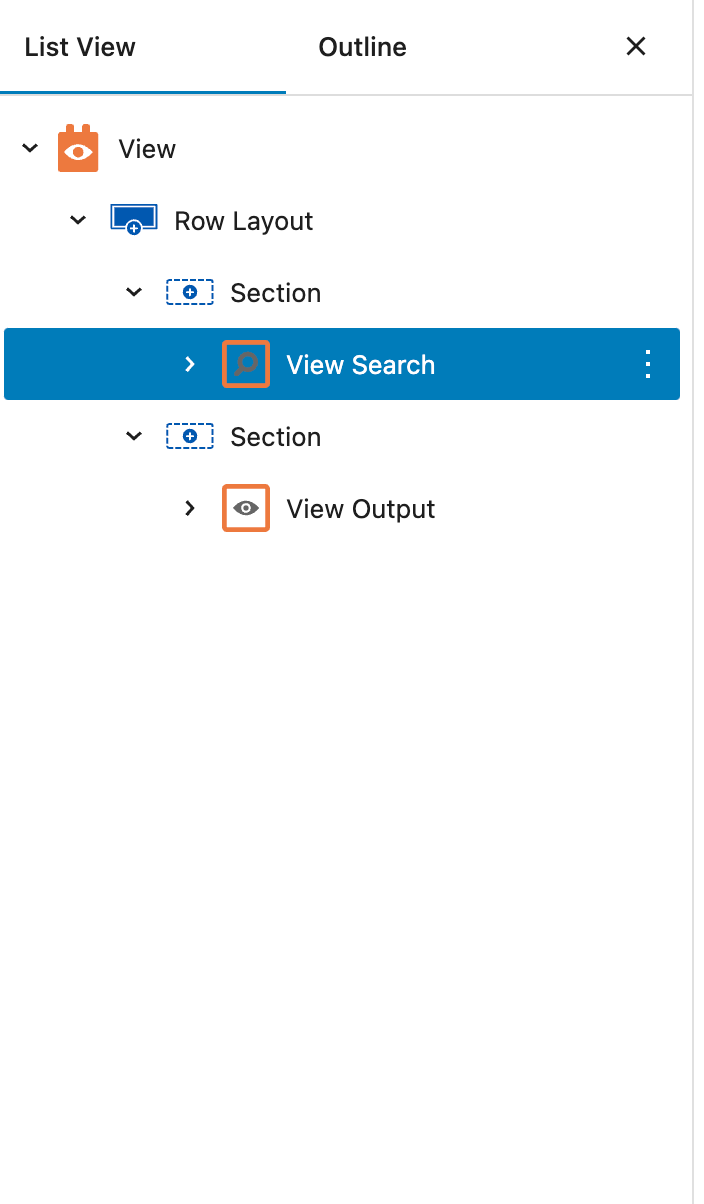The image size is (704, 1204).
Task: Expand the View Output item
Action: coord(190,508)
